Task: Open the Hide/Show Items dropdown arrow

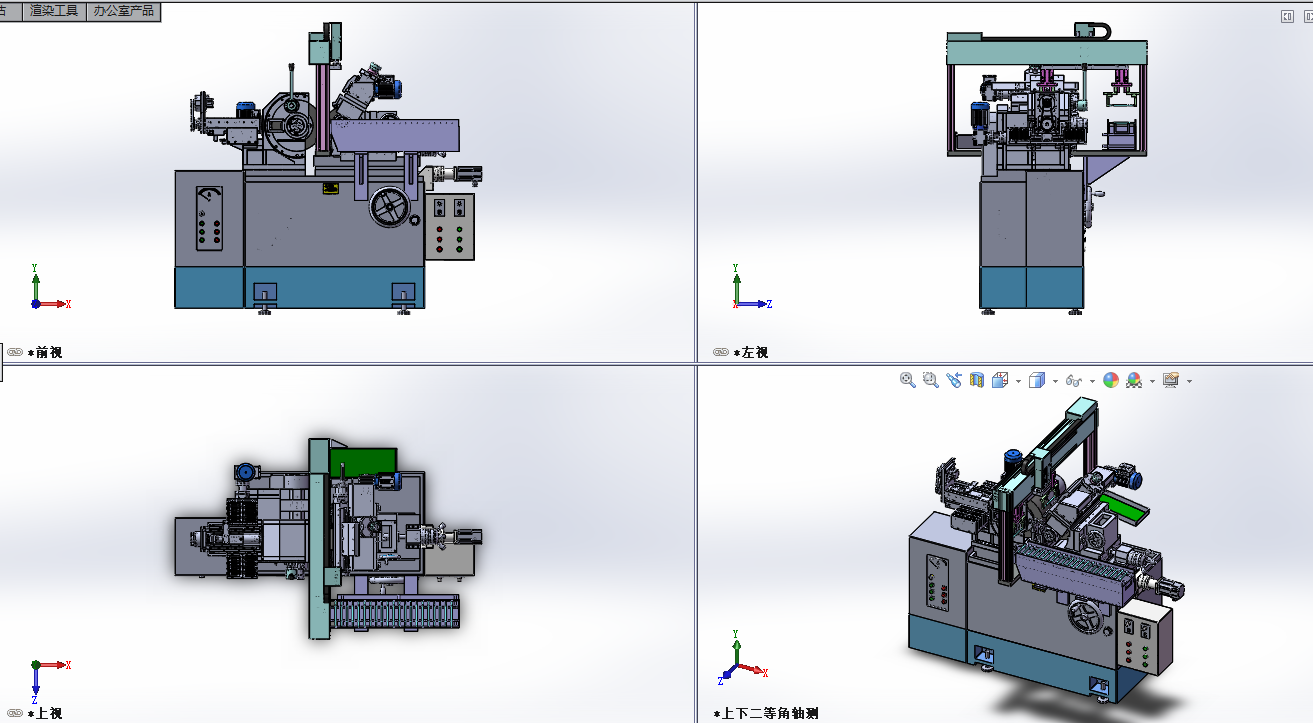Action: pos(1092,381)
